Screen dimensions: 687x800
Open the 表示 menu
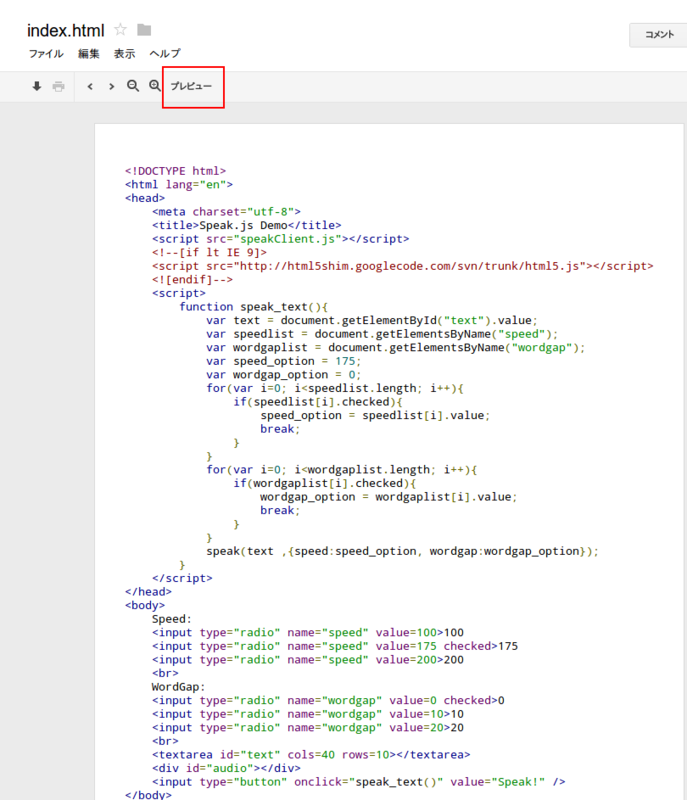point(124,54)
